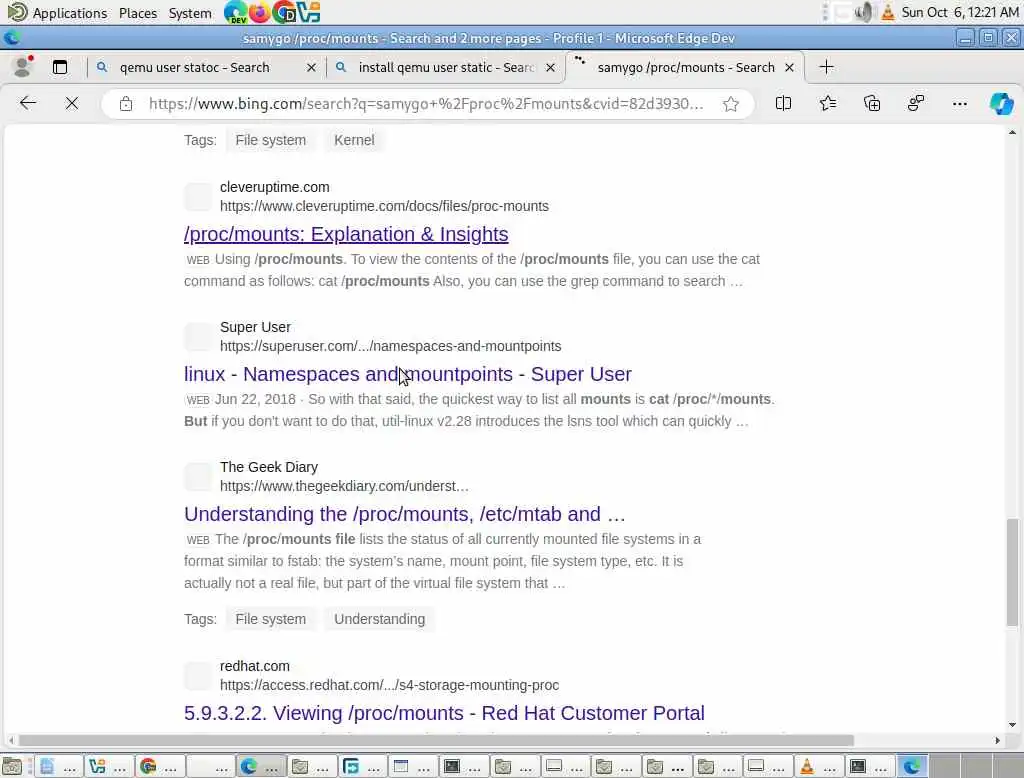This screenshot has width=1024, height=778.
Task: Add this page to favorites star
Action: [x=731, y=104]
